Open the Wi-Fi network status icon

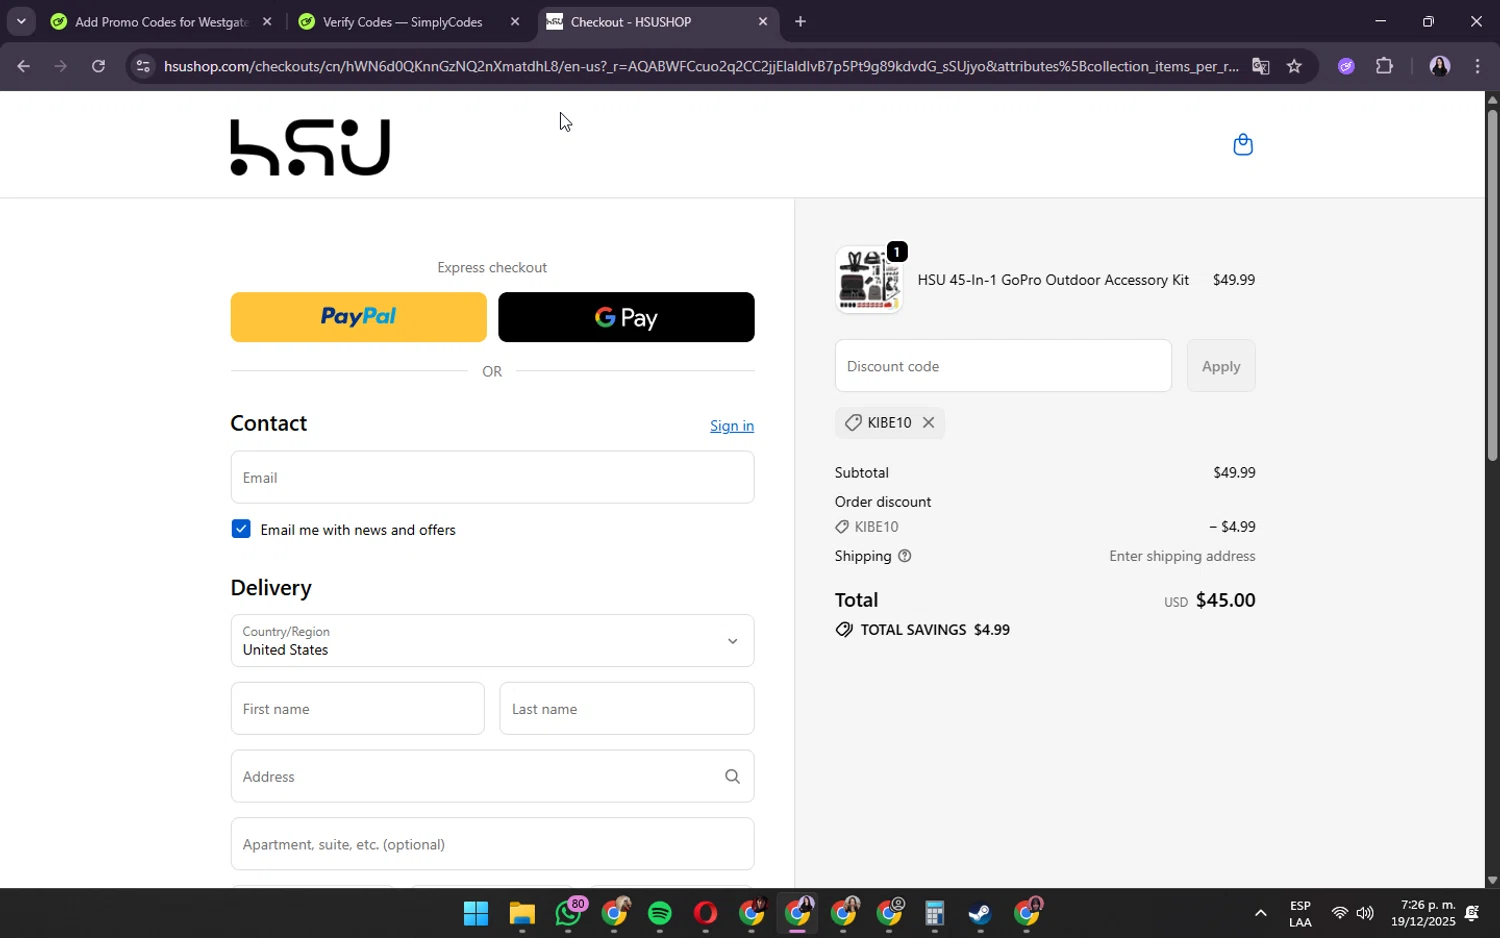[1339, 913]
